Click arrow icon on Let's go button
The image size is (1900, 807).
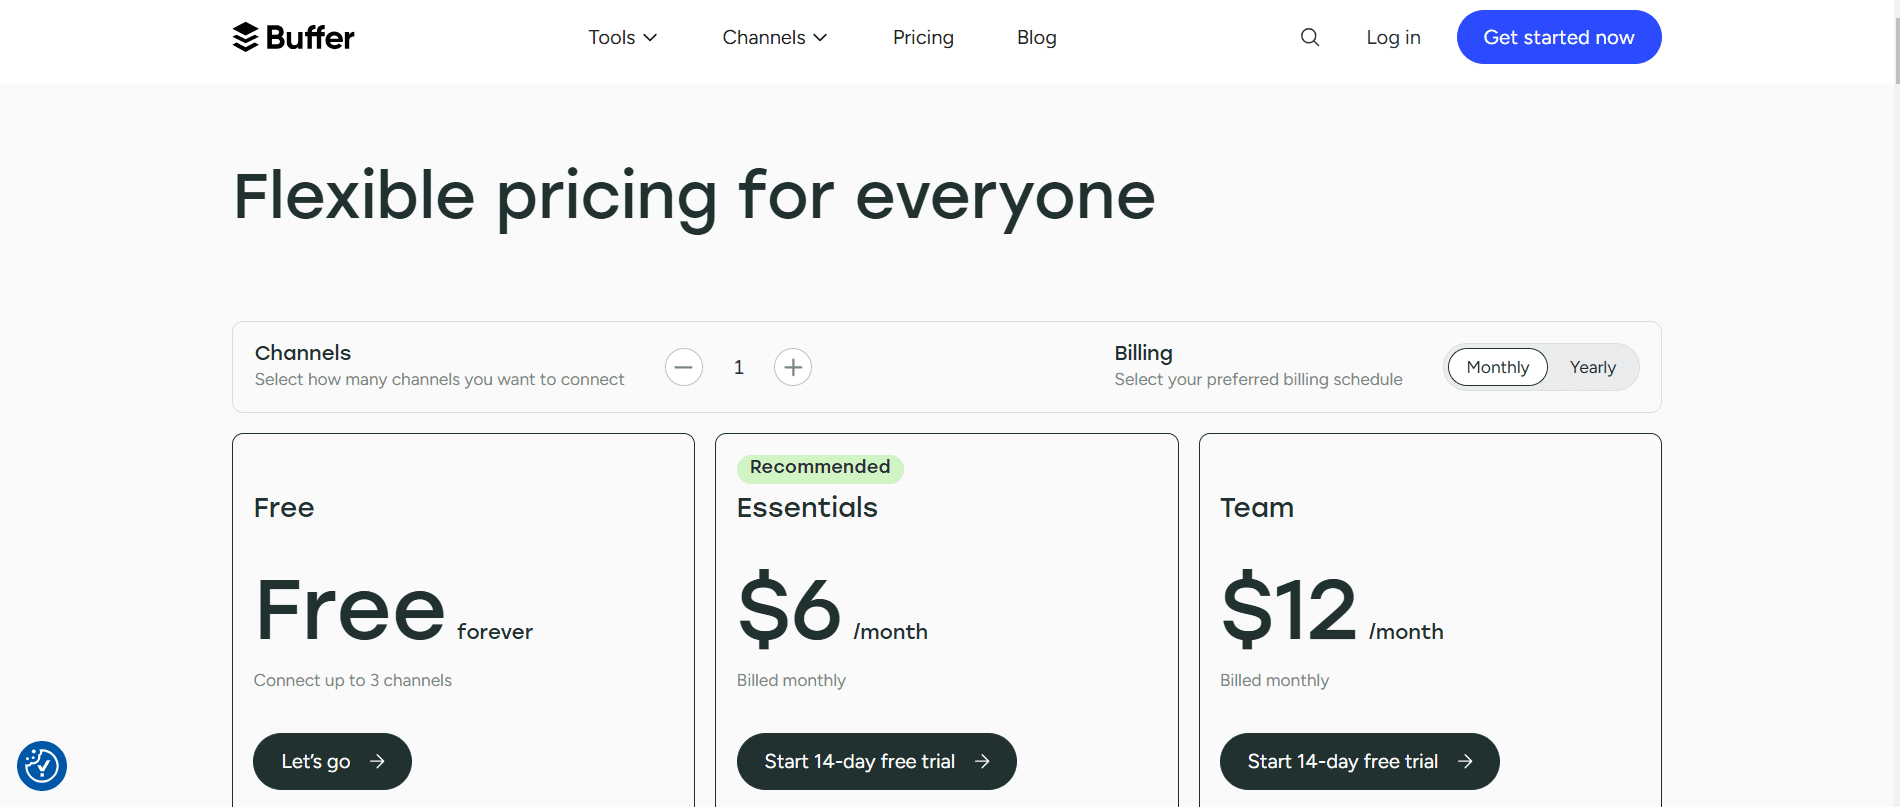pos(377,761)
